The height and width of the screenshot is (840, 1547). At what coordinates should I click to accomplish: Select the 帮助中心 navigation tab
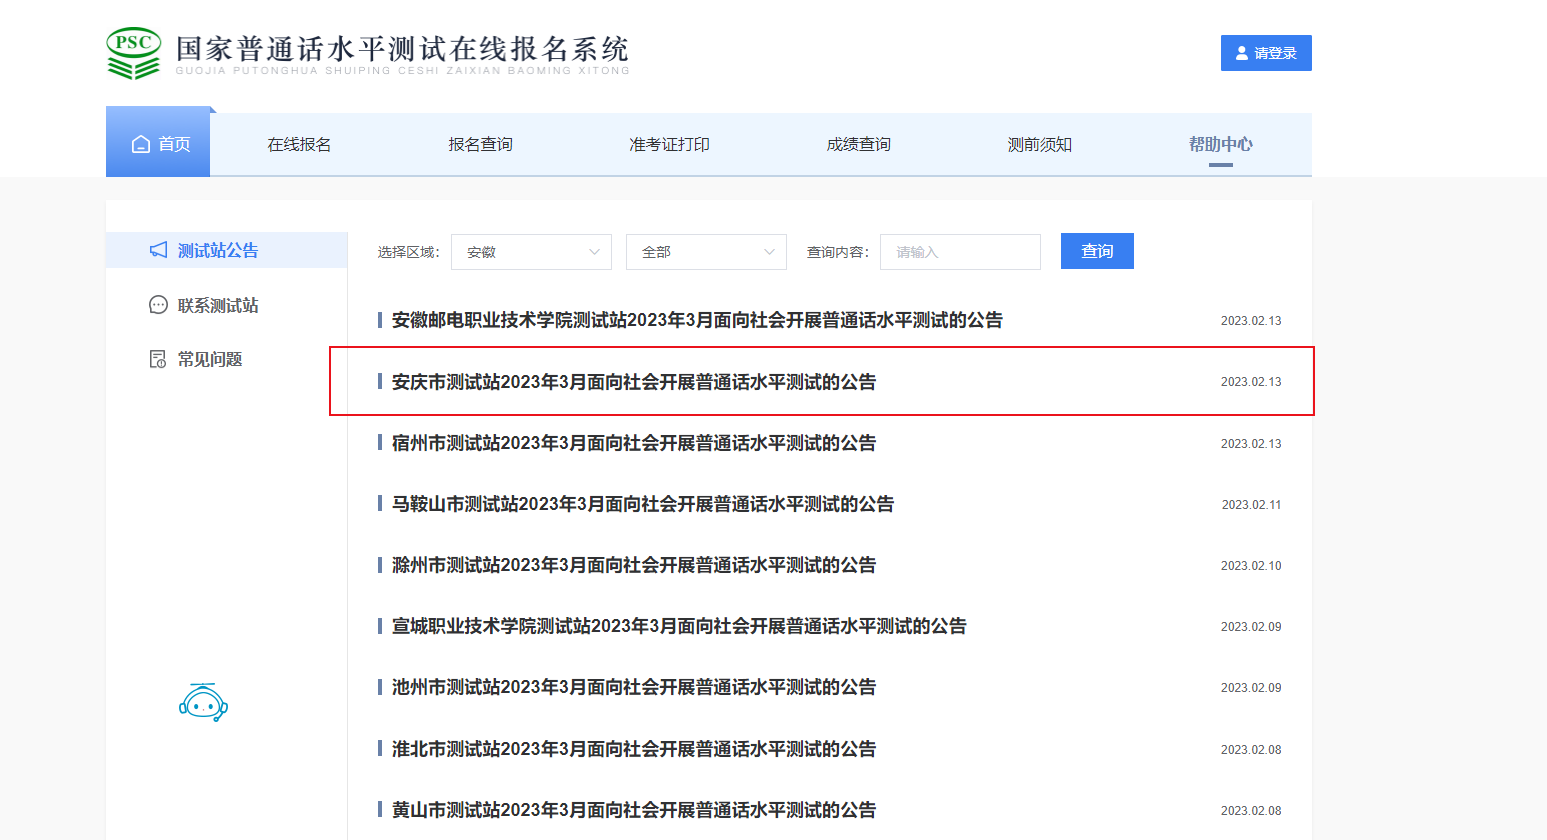[x=1220, y=144]
